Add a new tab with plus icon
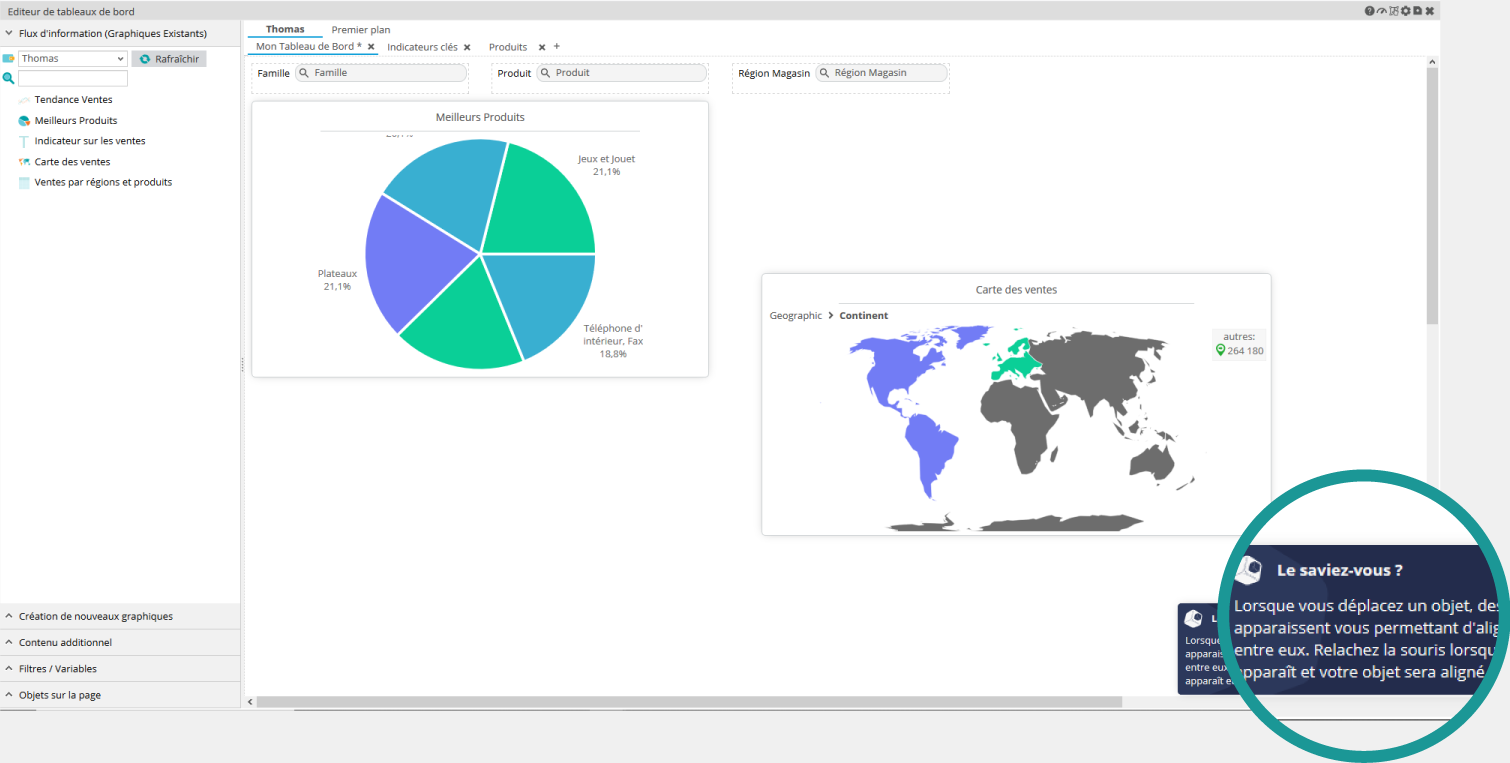The height and width of the screenshot is (763, 1510). pos(557,46)
